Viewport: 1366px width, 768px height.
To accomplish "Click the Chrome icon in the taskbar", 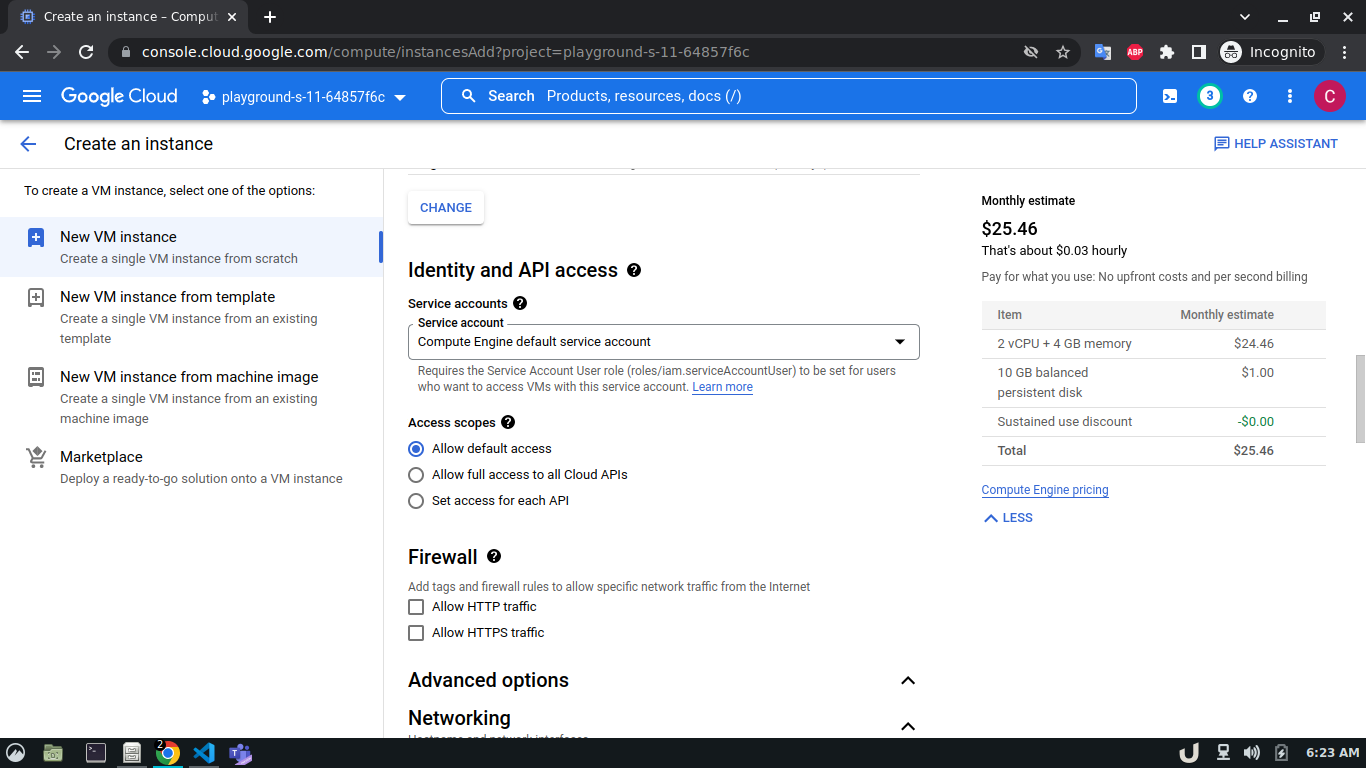I will point(168,753).
